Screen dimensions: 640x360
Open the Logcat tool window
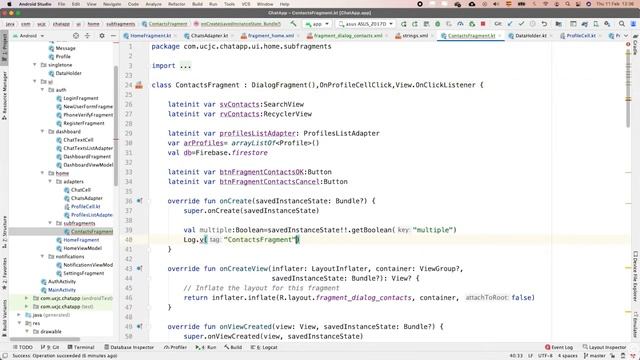coord(264,347)
